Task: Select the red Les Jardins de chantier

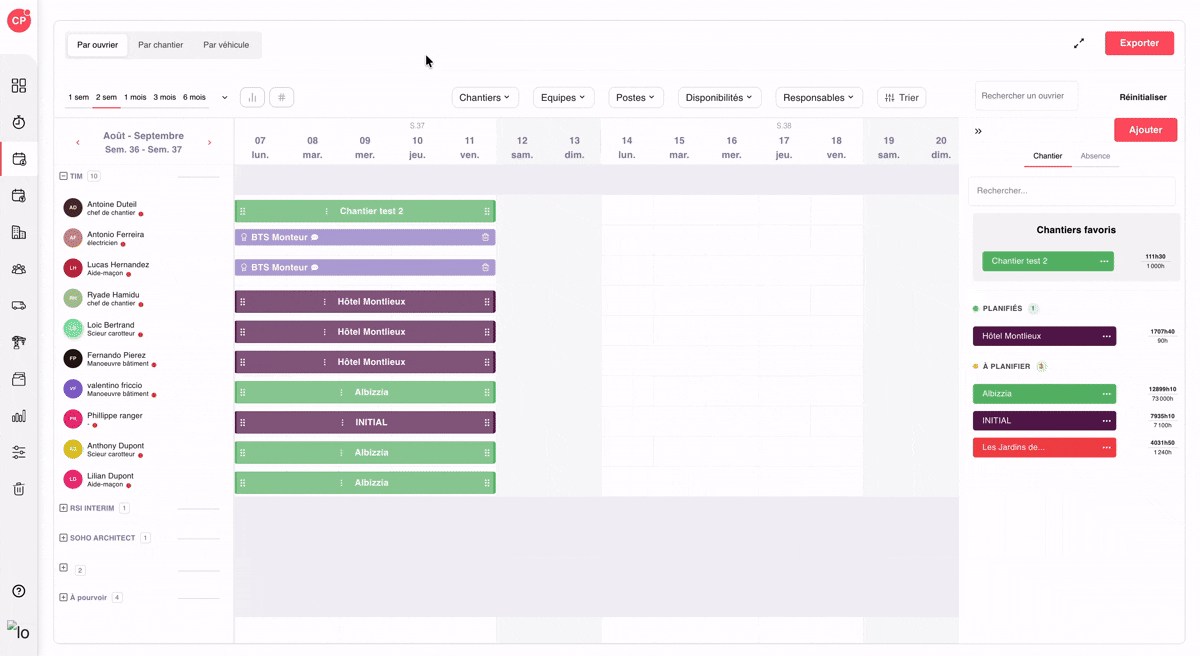Action: tap(1044, 447)
